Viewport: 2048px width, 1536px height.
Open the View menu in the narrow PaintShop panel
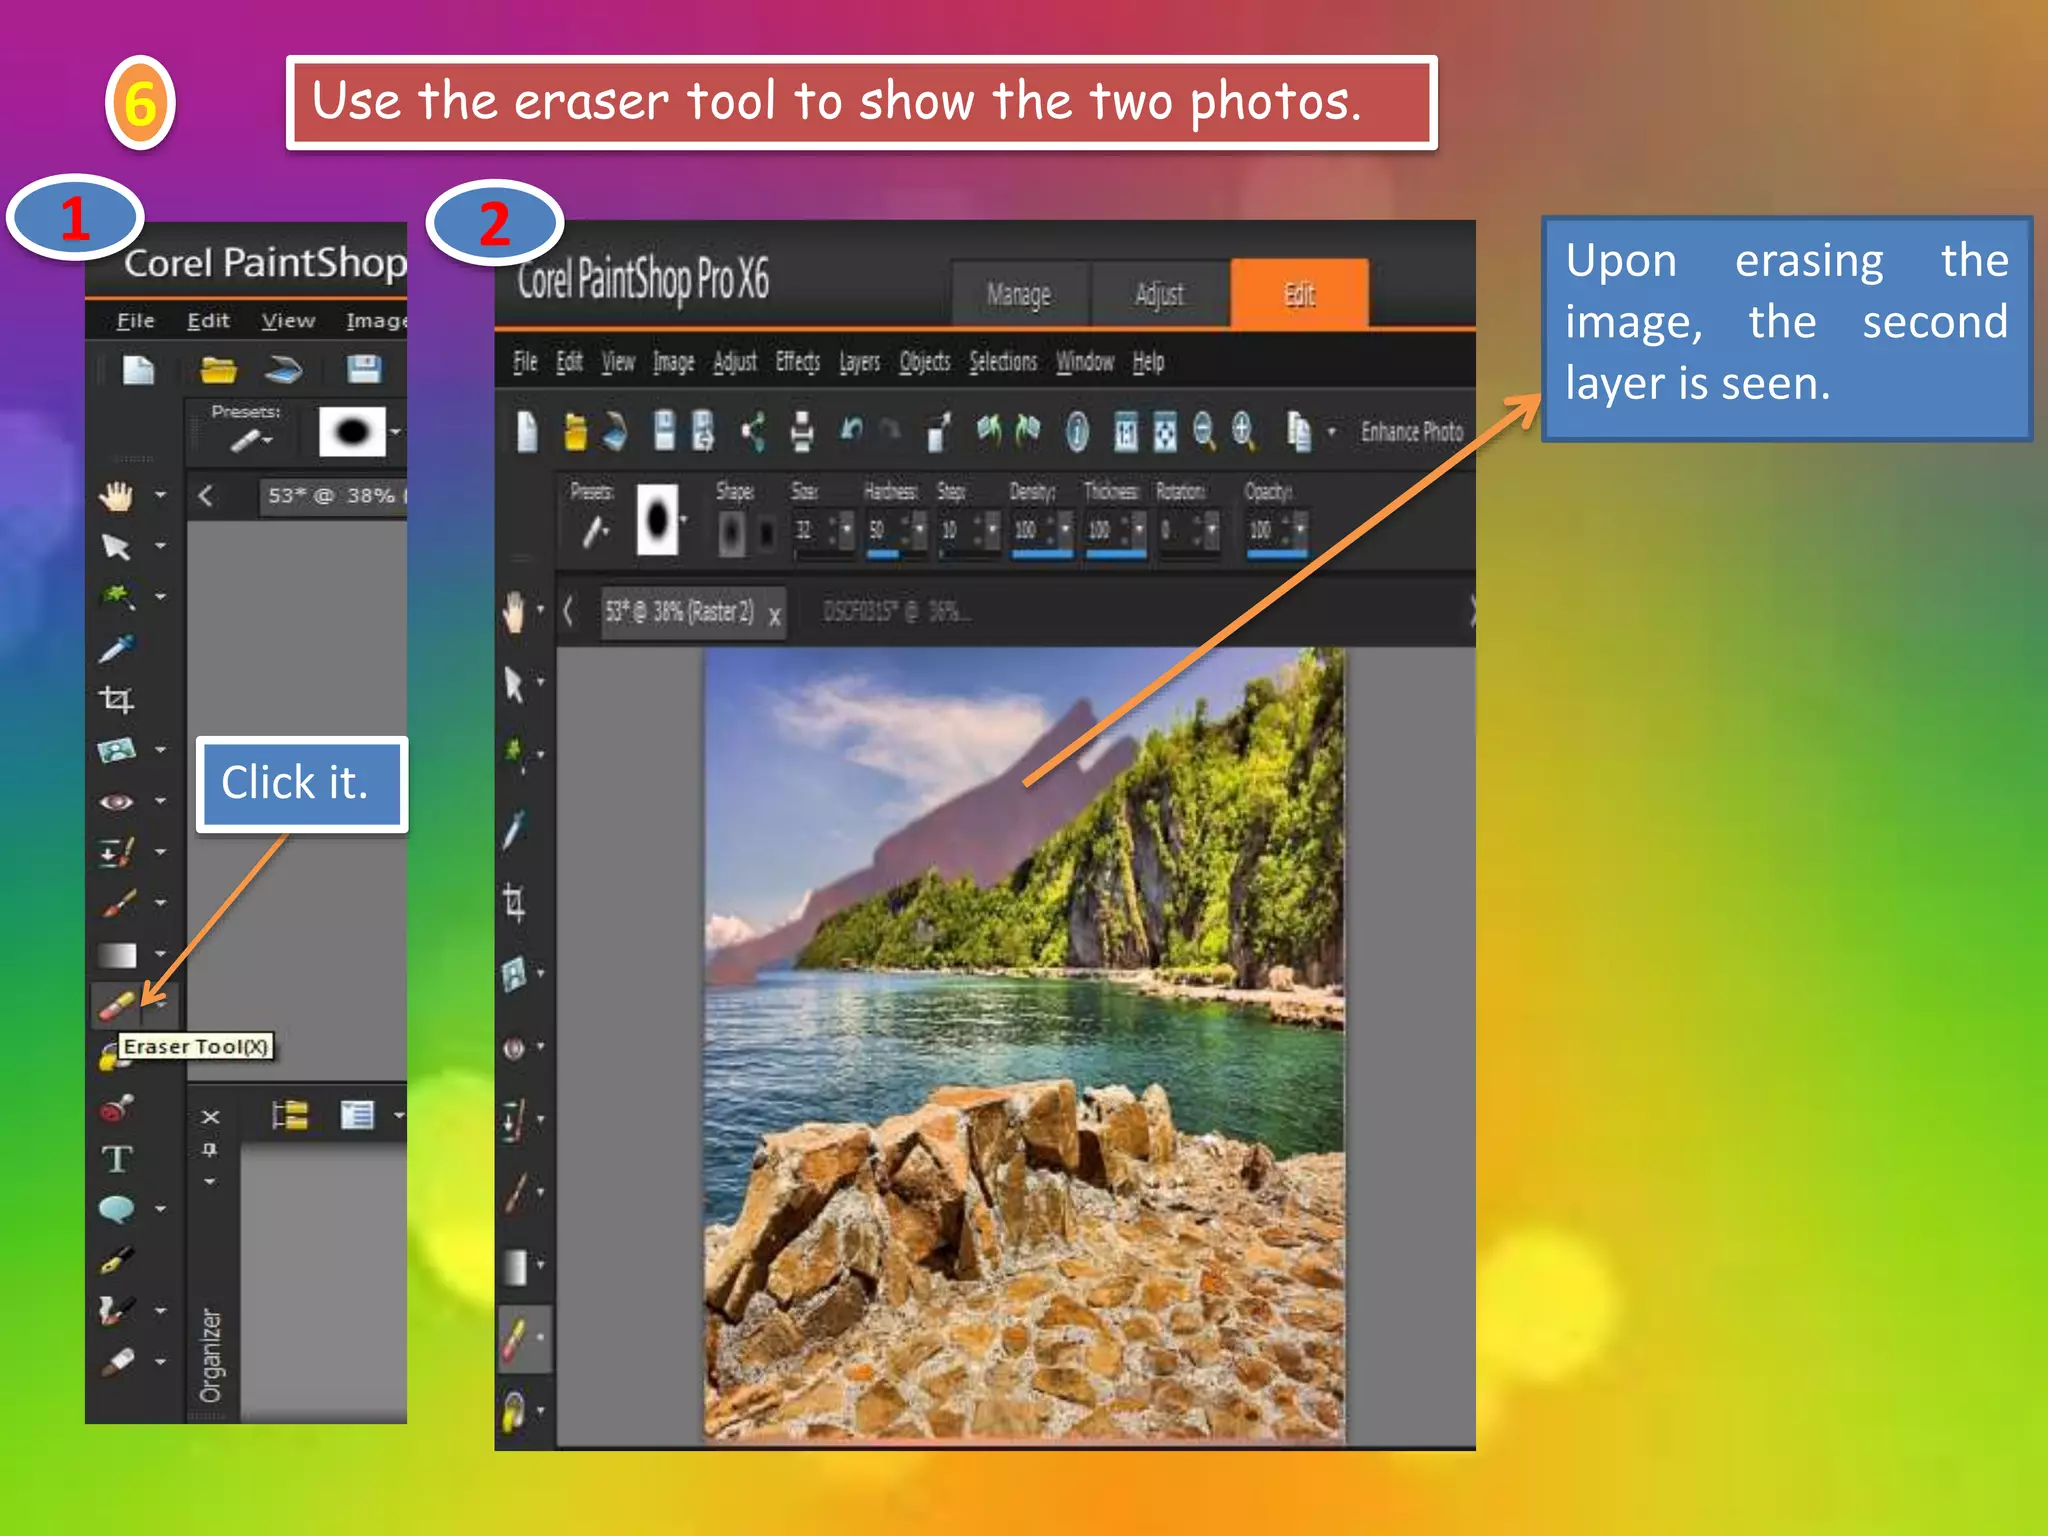click(288, 321)
